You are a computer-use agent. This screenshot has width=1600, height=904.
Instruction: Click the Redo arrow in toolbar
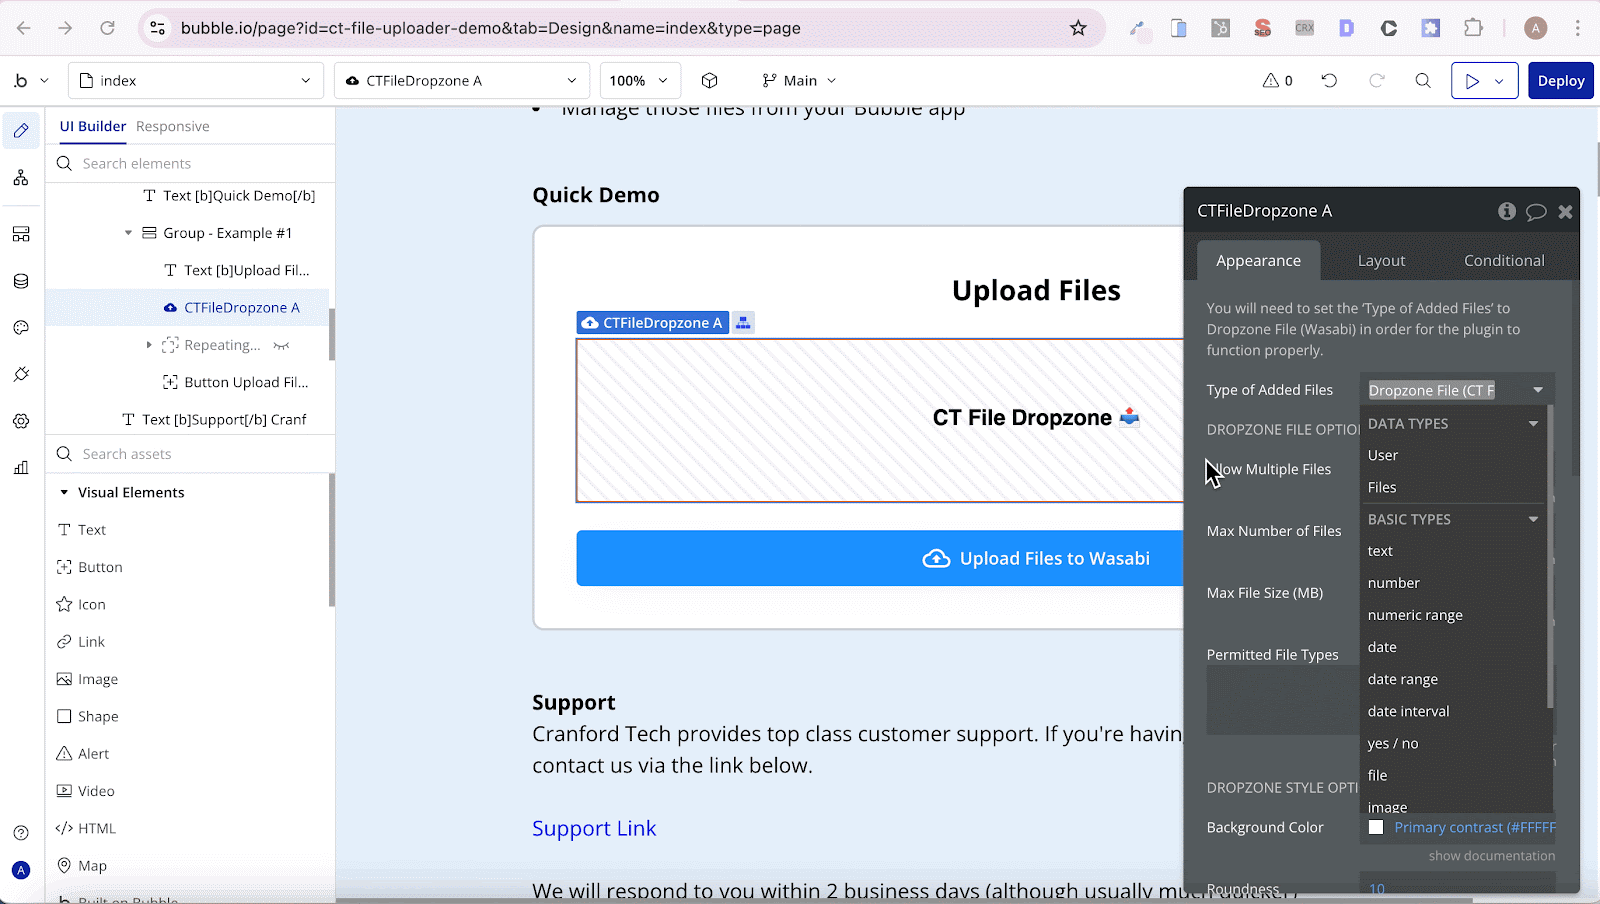(x=1377, y=81)
